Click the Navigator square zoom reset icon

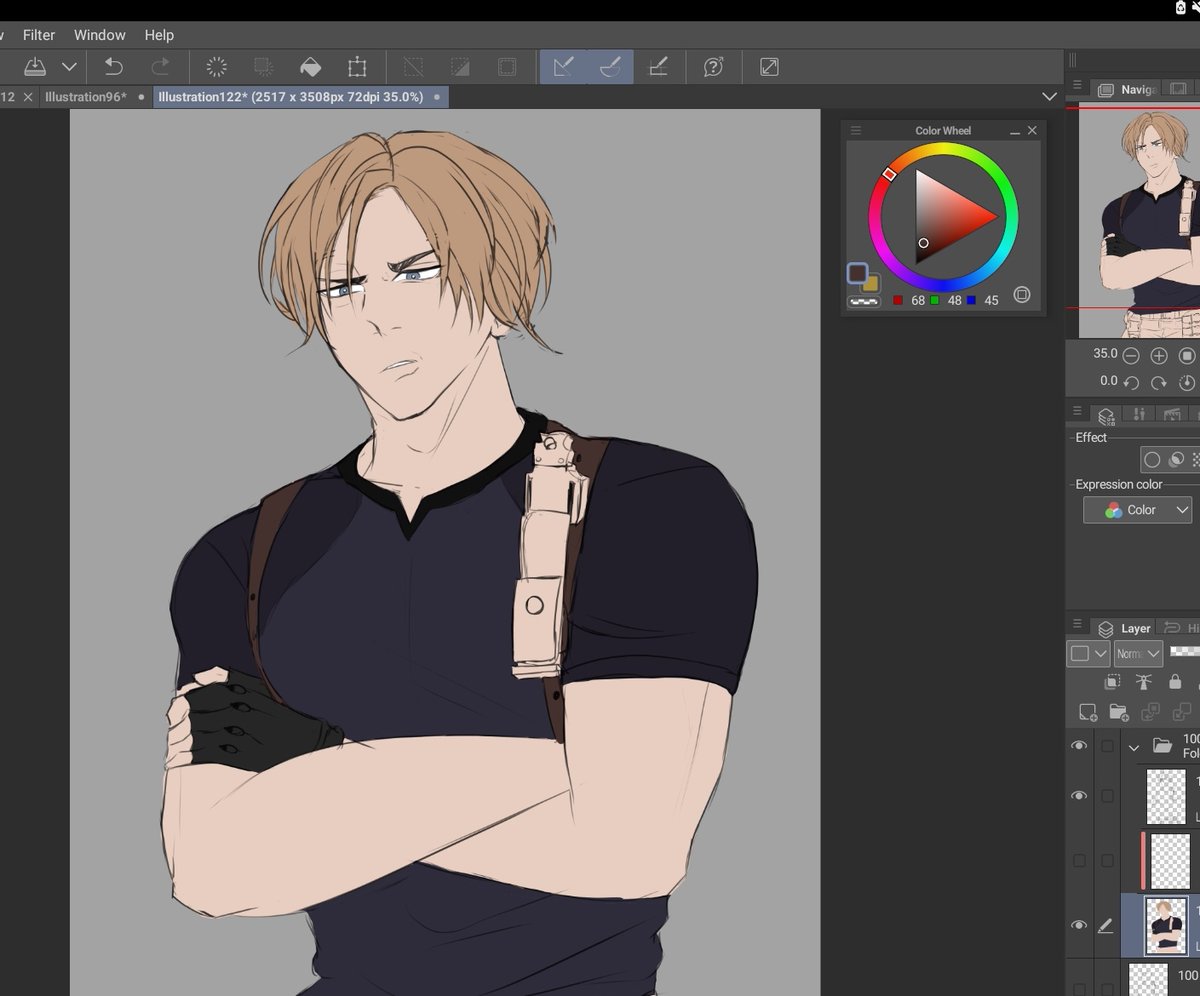point(1187,356)
